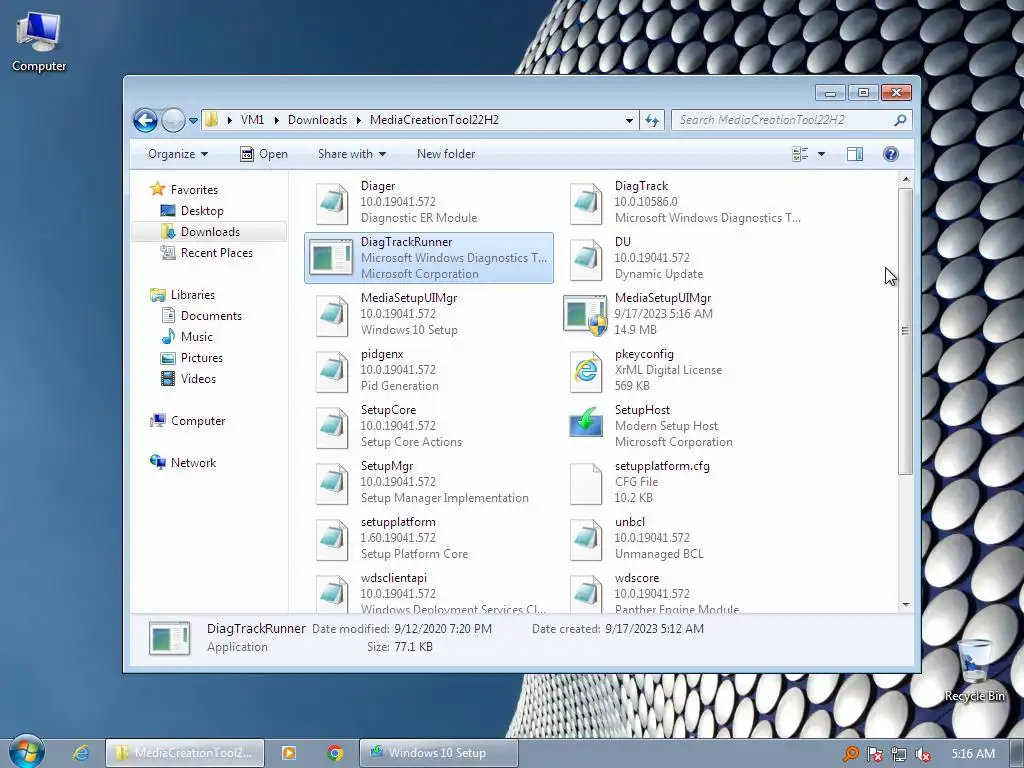Click the Action Center flag tray icon
The height and width of the screenshot is (768, 1024).
click(x=874, y=754)
